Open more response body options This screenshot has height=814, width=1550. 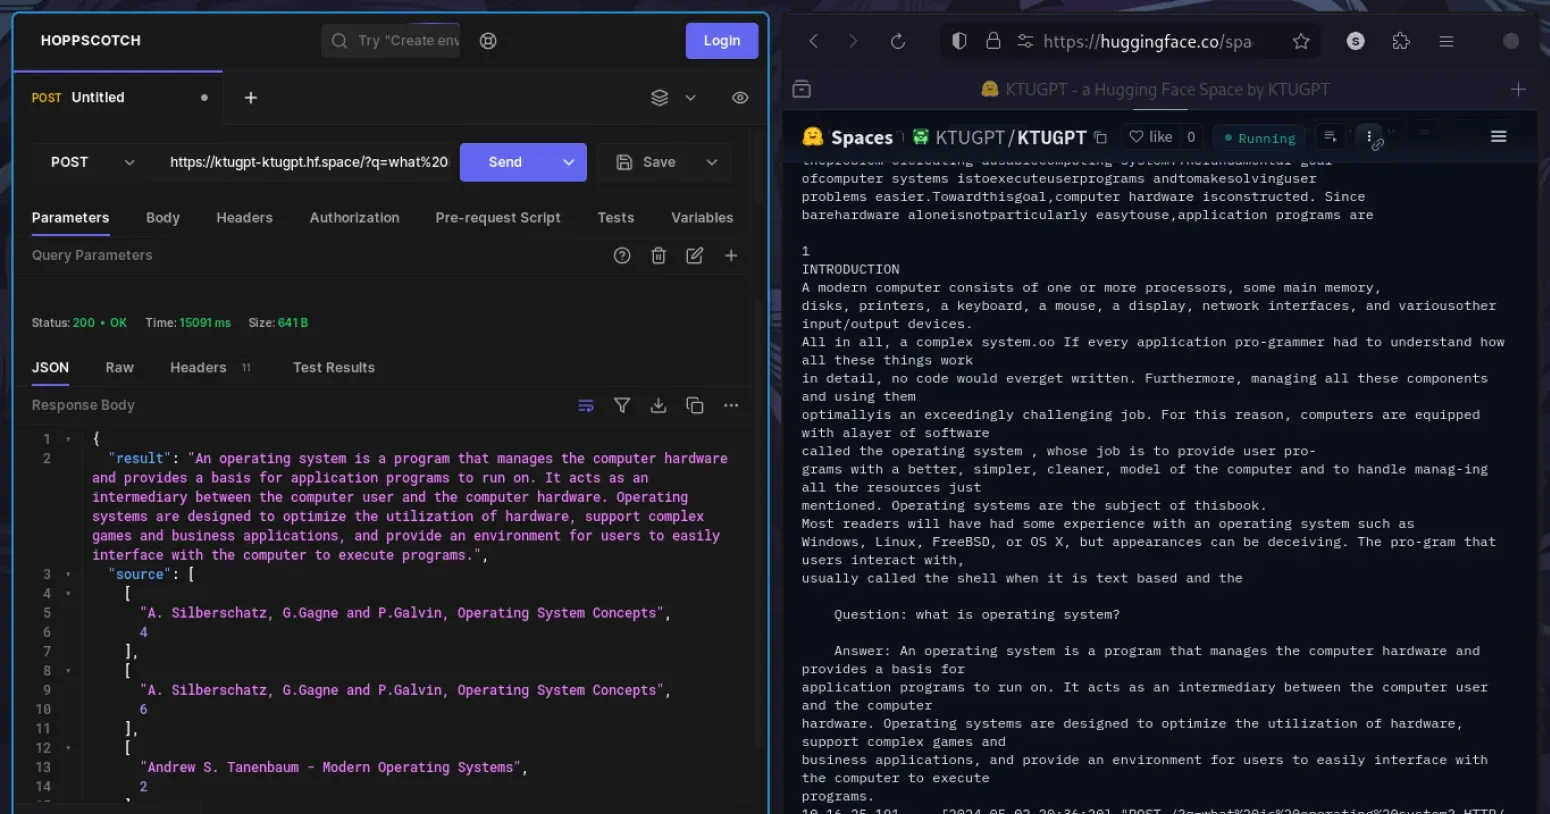pyautogui.click(x=731, y=405)
